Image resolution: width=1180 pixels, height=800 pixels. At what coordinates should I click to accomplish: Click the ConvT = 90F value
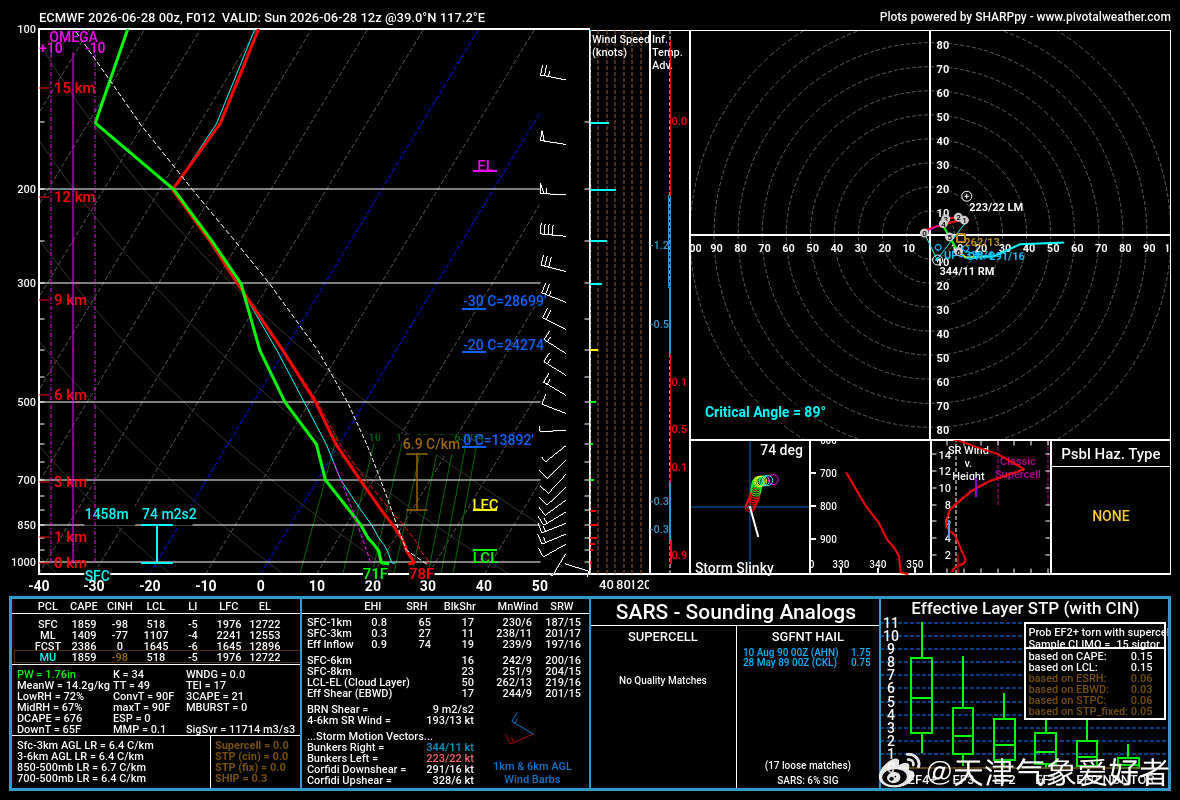[143, 696]
